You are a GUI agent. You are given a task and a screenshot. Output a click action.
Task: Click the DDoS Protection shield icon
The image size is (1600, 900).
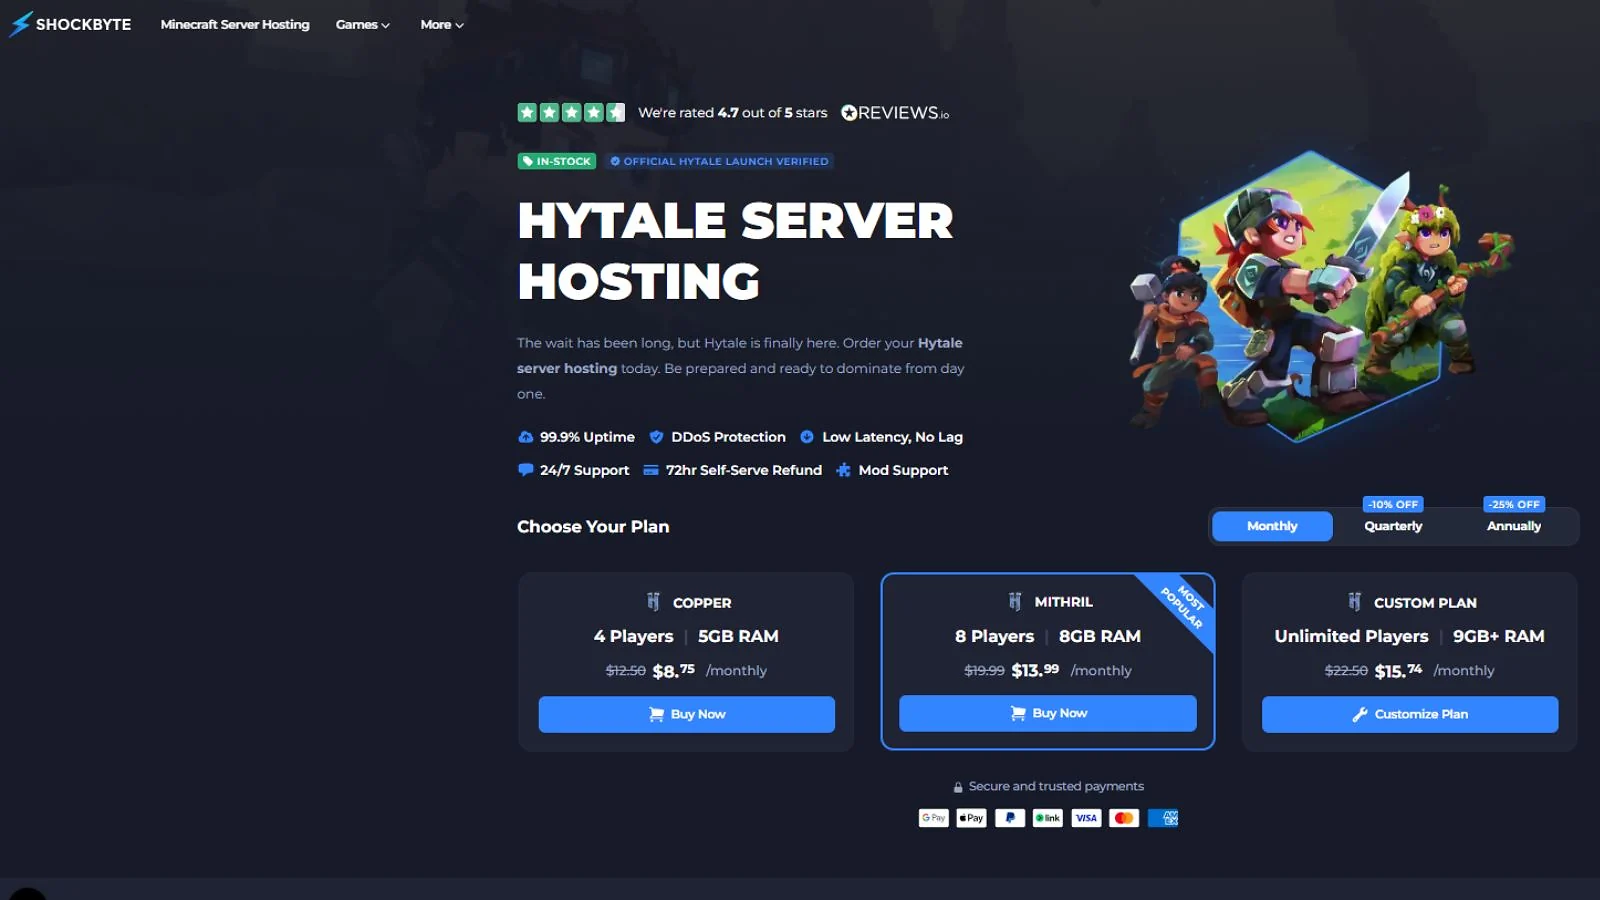click(656, 437)
